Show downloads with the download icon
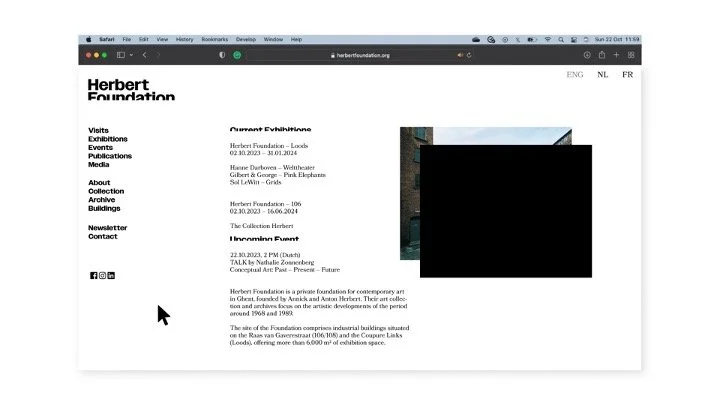This screenshot has height=405, width=720. pos(587,55)
